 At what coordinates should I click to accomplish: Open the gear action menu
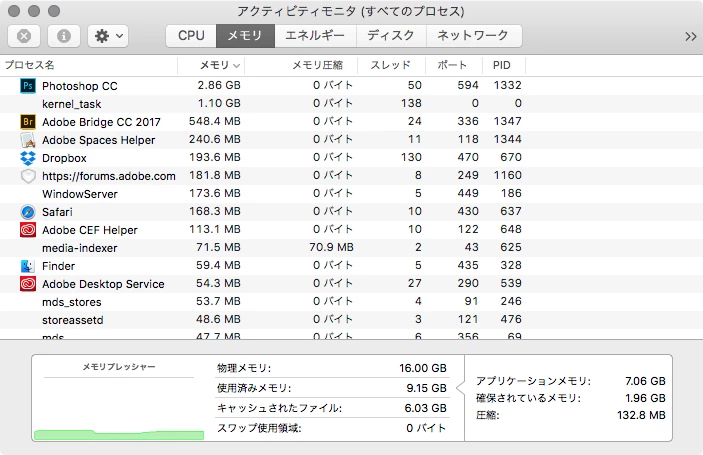click(x=108, y=36)
